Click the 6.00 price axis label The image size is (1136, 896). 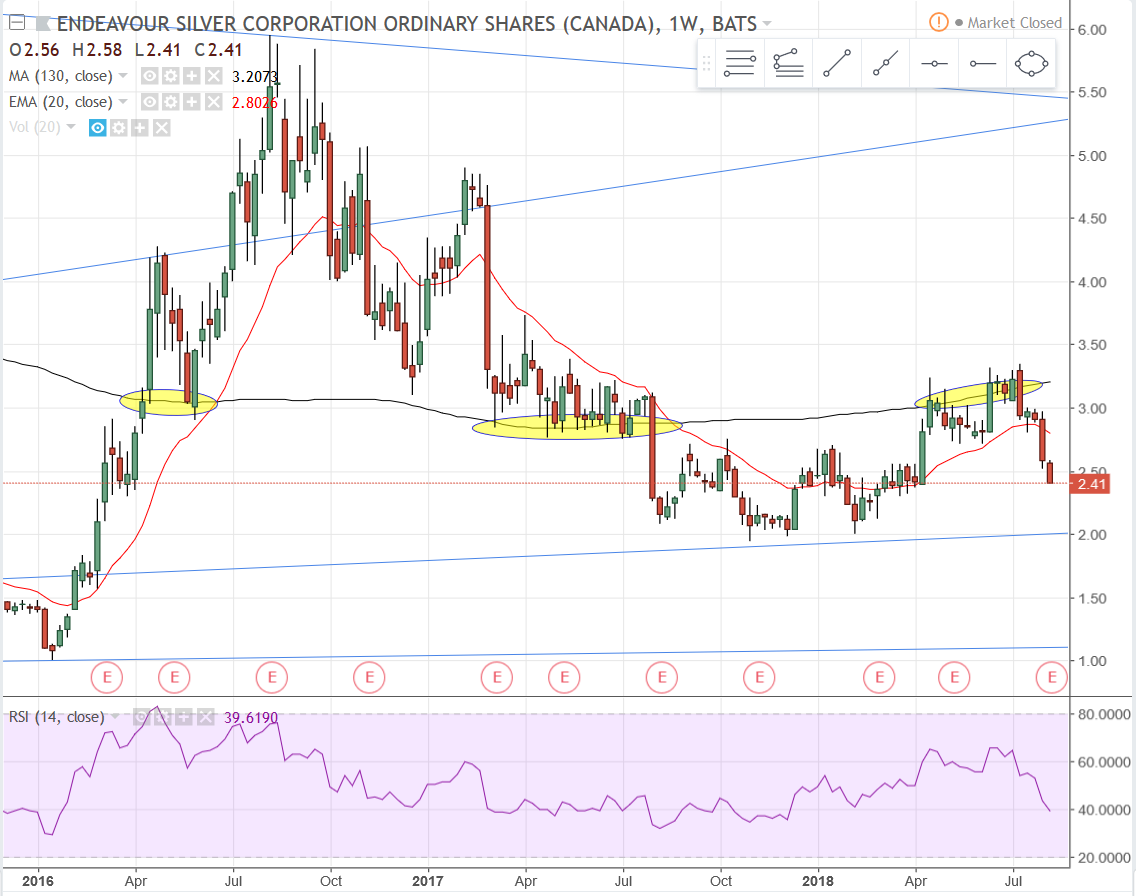pos(1092,30)
